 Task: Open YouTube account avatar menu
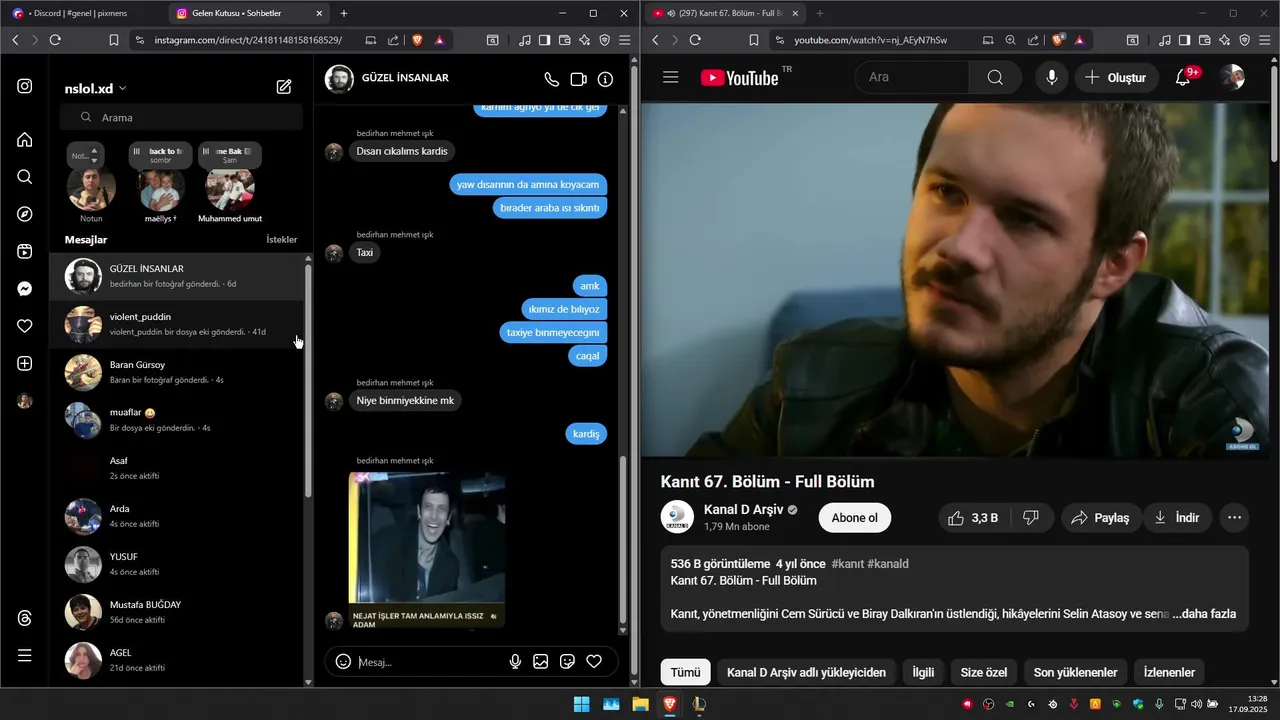(1233, 77)
